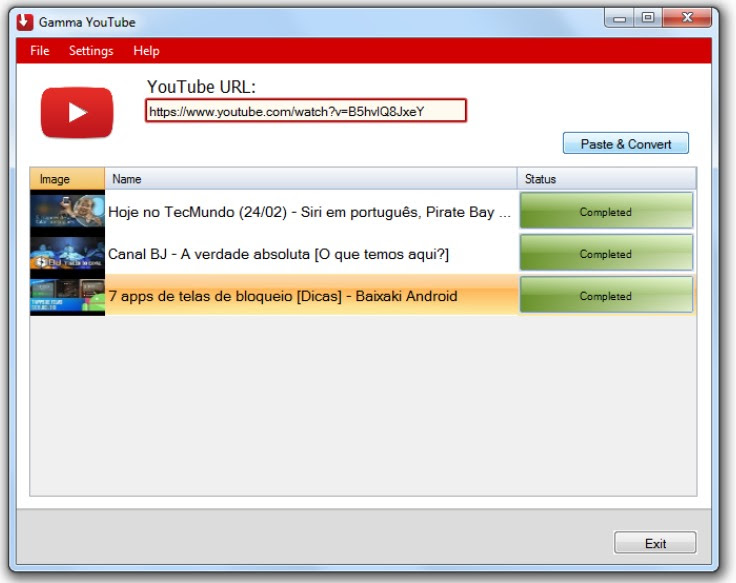
Task: Click the Completed progress bar for Hoje no TecMundo
Action: [x=606, y=211]
